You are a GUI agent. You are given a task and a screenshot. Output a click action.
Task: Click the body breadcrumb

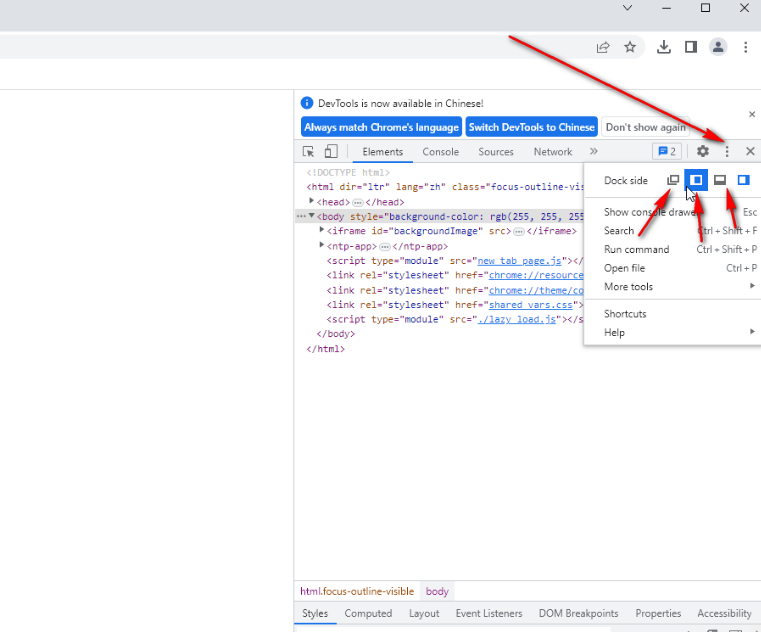pyautogui.click(x=437, y=591)
